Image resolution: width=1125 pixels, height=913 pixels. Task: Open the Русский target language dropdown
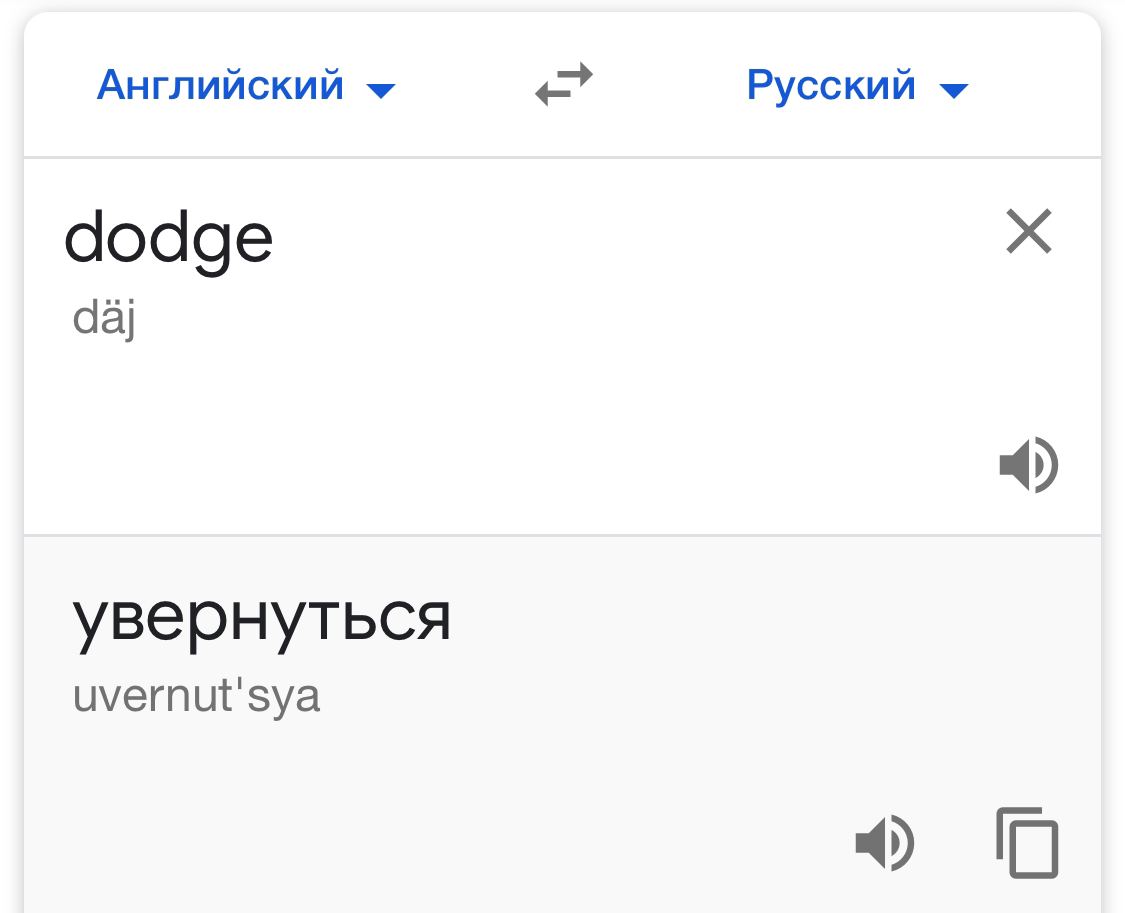coord(832,86)
